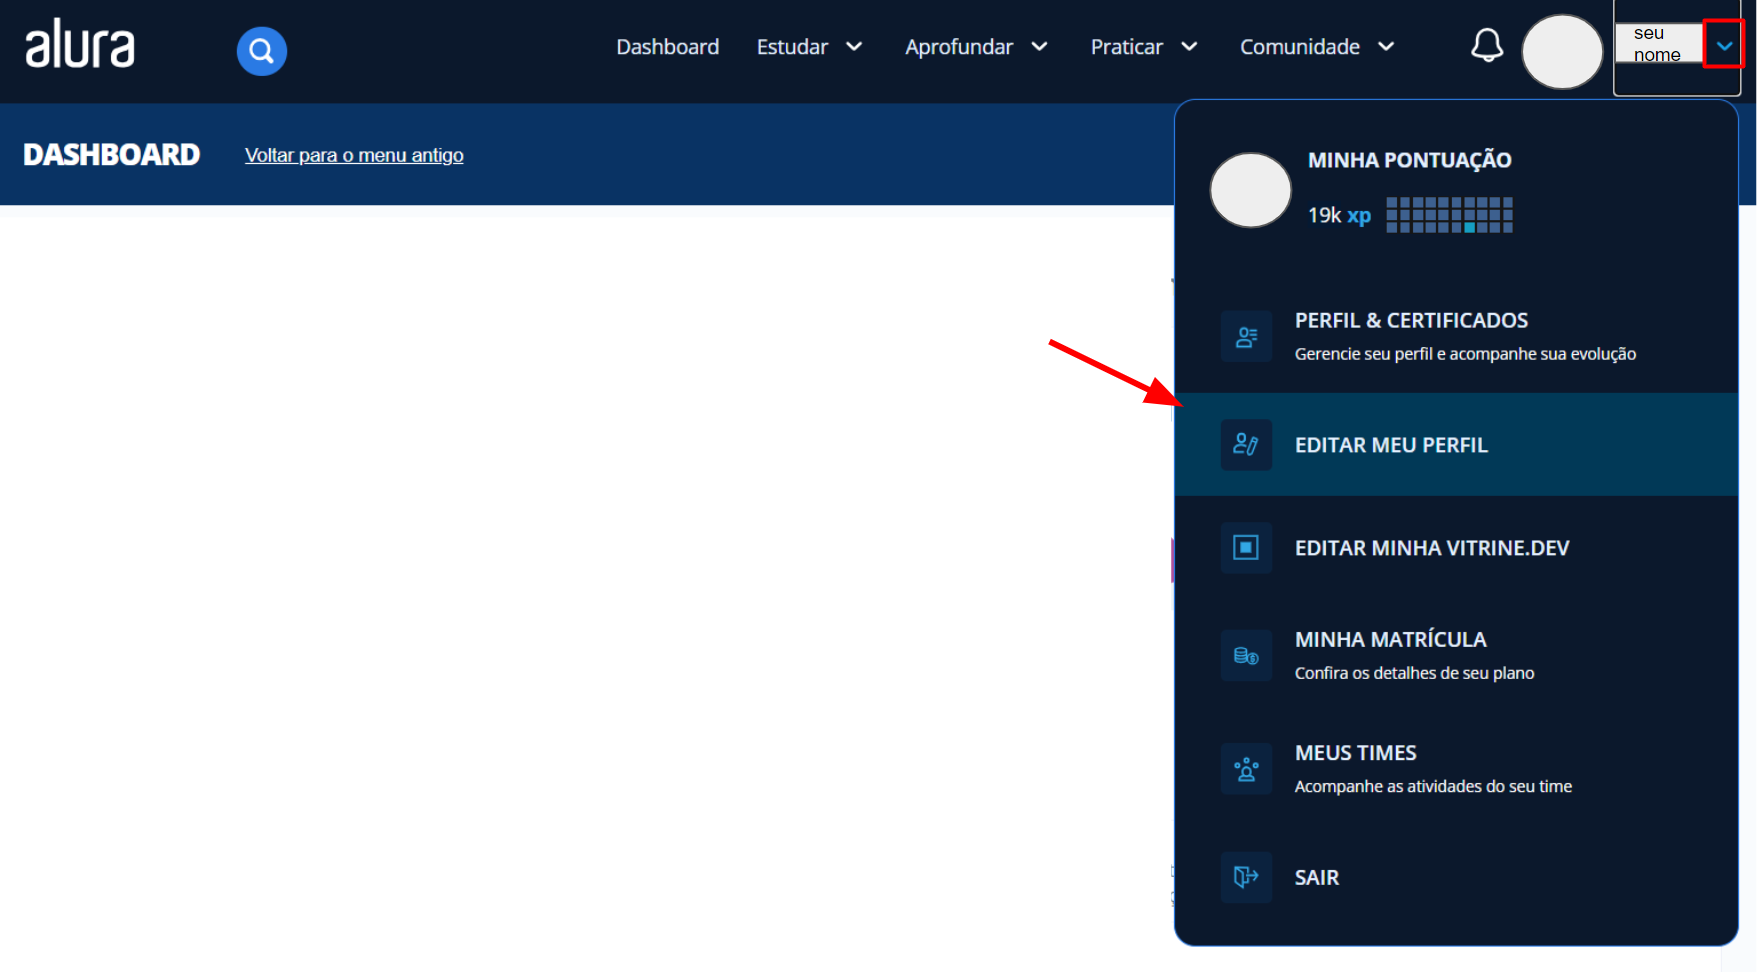Image resolution: width=1757 pixels, height=972 pixels.
Task: Click the Alura logo
Action: point(79,46)
